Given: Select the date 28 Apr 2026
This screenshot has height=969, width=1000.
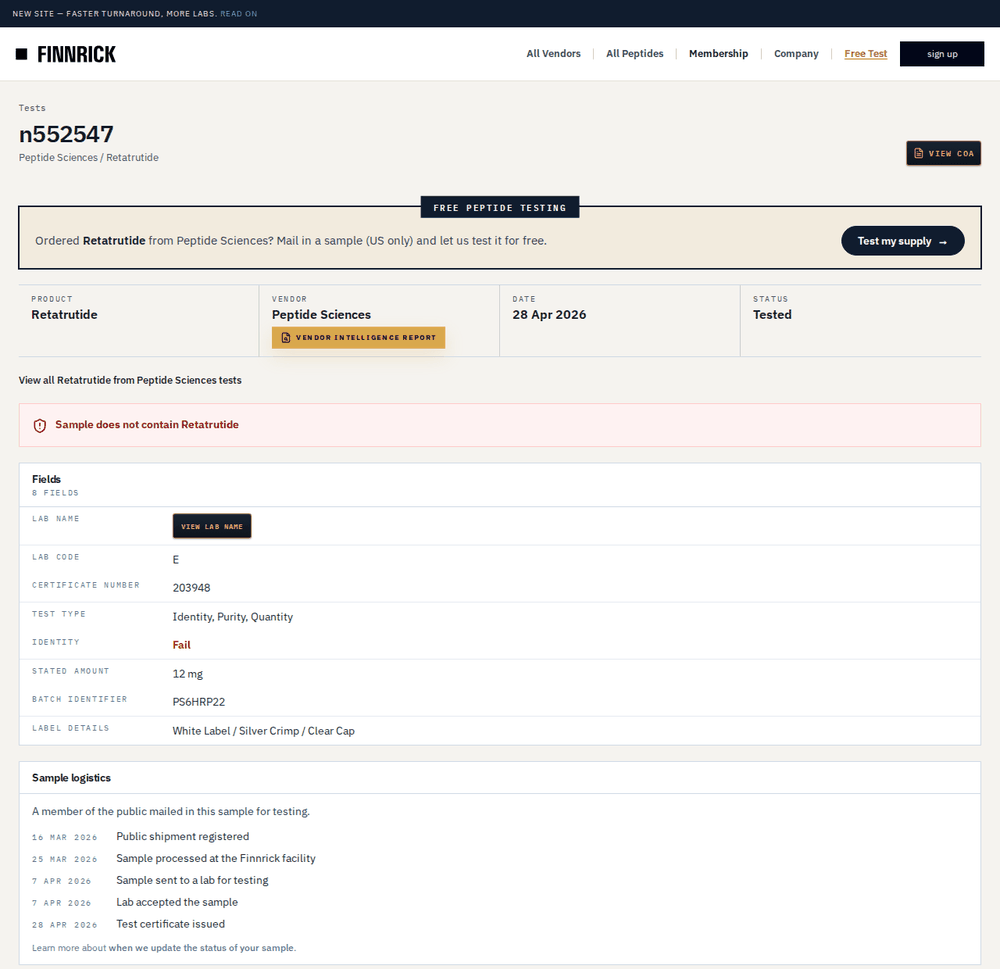Looking at the screenshot, I should [x=549, y=314].
